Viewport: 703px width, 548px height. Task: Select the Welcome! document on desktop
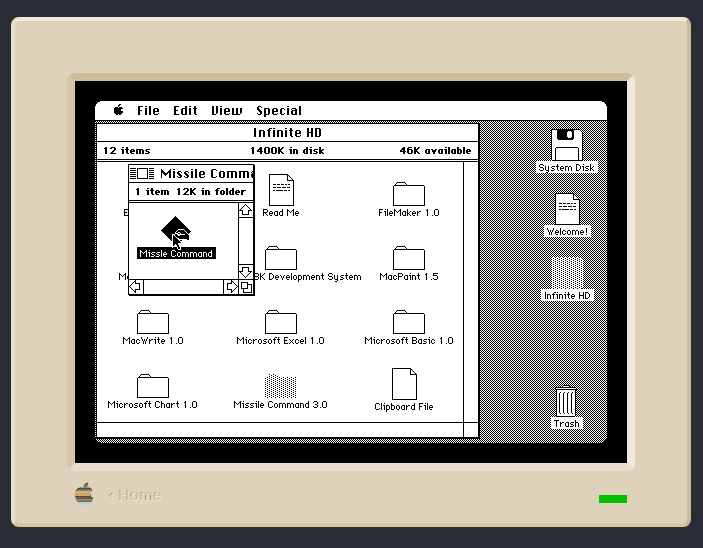tap(567, 209)
